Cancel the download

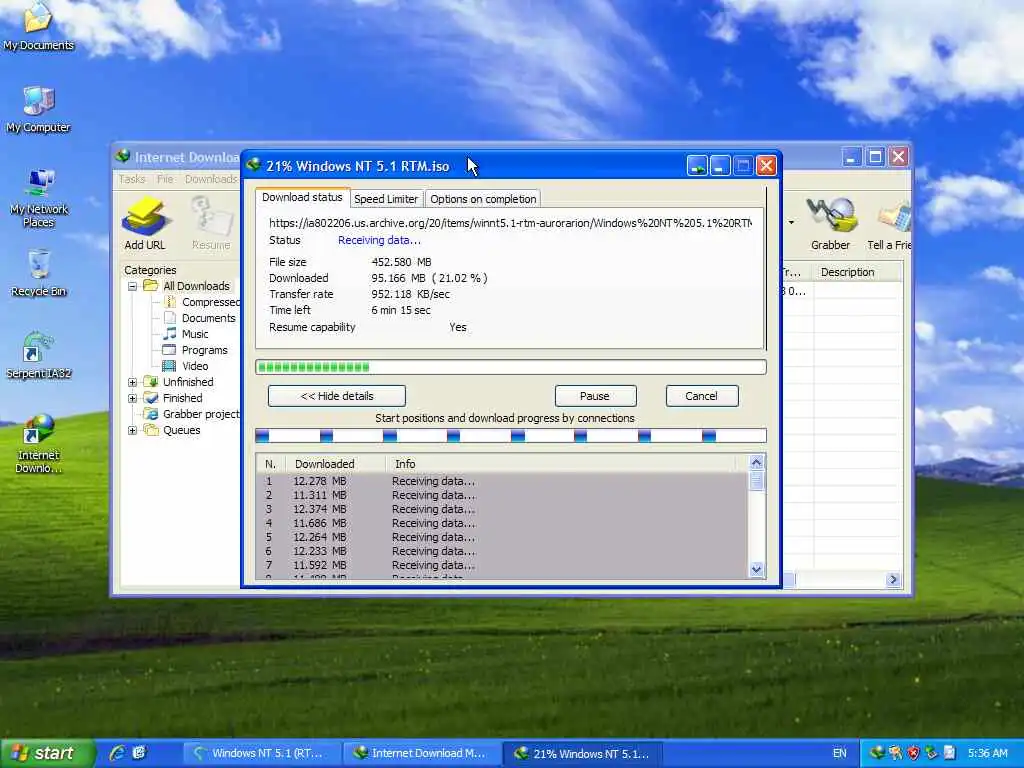(x=702, y=396)
